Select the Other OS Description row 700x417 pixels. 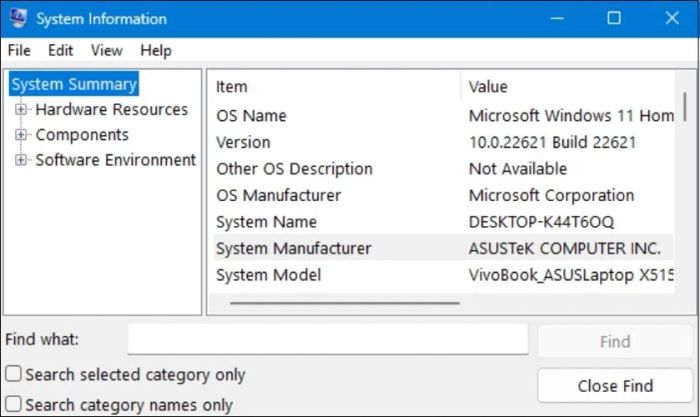(x=443, y=169)
